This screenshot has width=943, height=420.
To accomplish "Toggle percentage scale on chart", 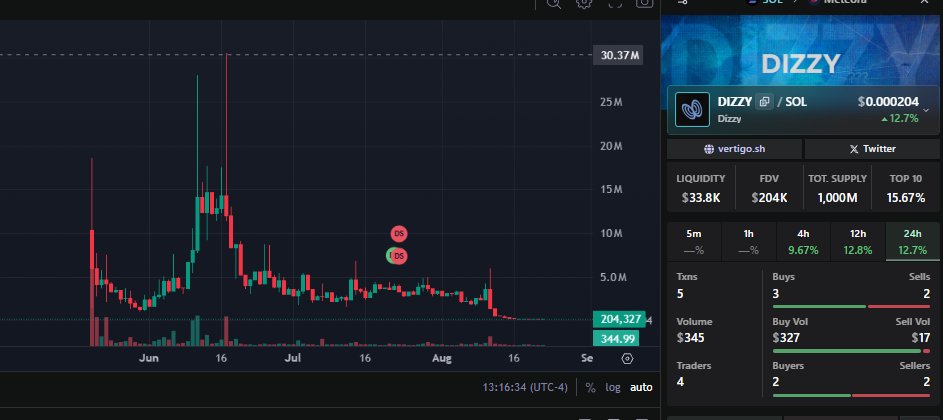I will [x=591, y=388].
